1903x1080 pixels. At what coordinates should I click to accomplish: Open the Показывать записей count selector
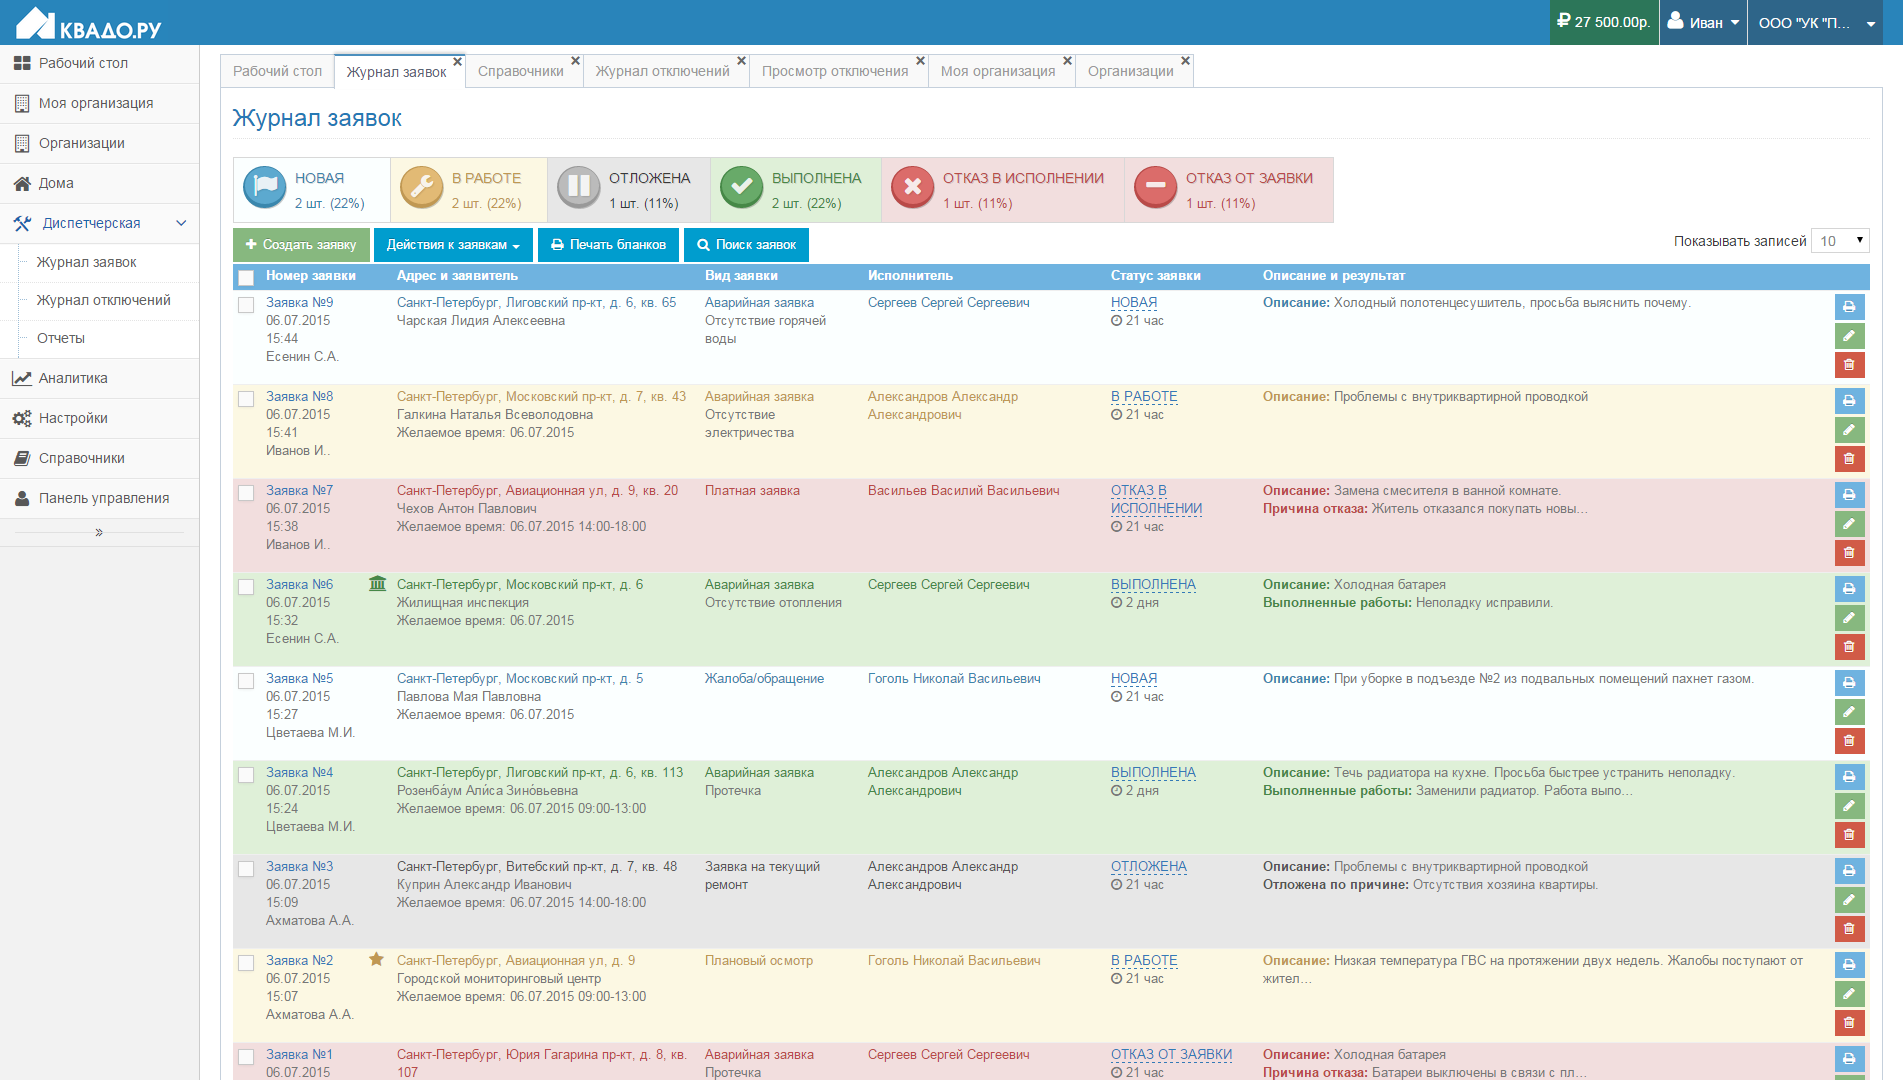pyautogui.click(x=1840, y=241)
